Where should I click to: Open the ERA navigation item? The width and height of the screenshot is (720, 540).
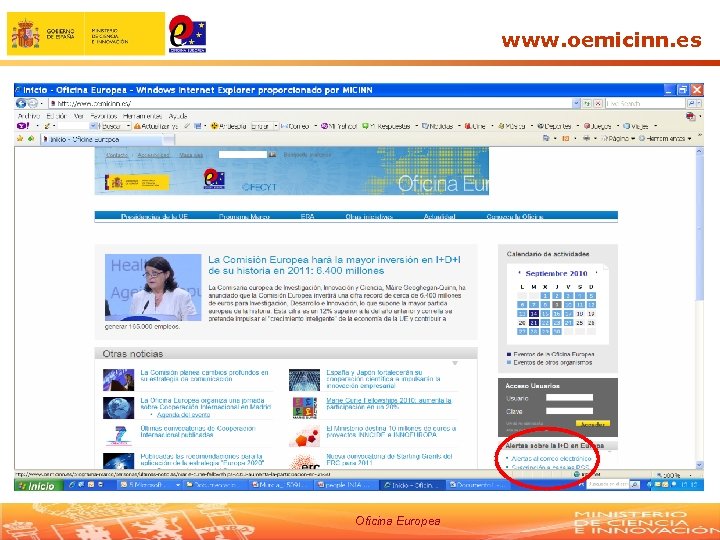[307, 216]
